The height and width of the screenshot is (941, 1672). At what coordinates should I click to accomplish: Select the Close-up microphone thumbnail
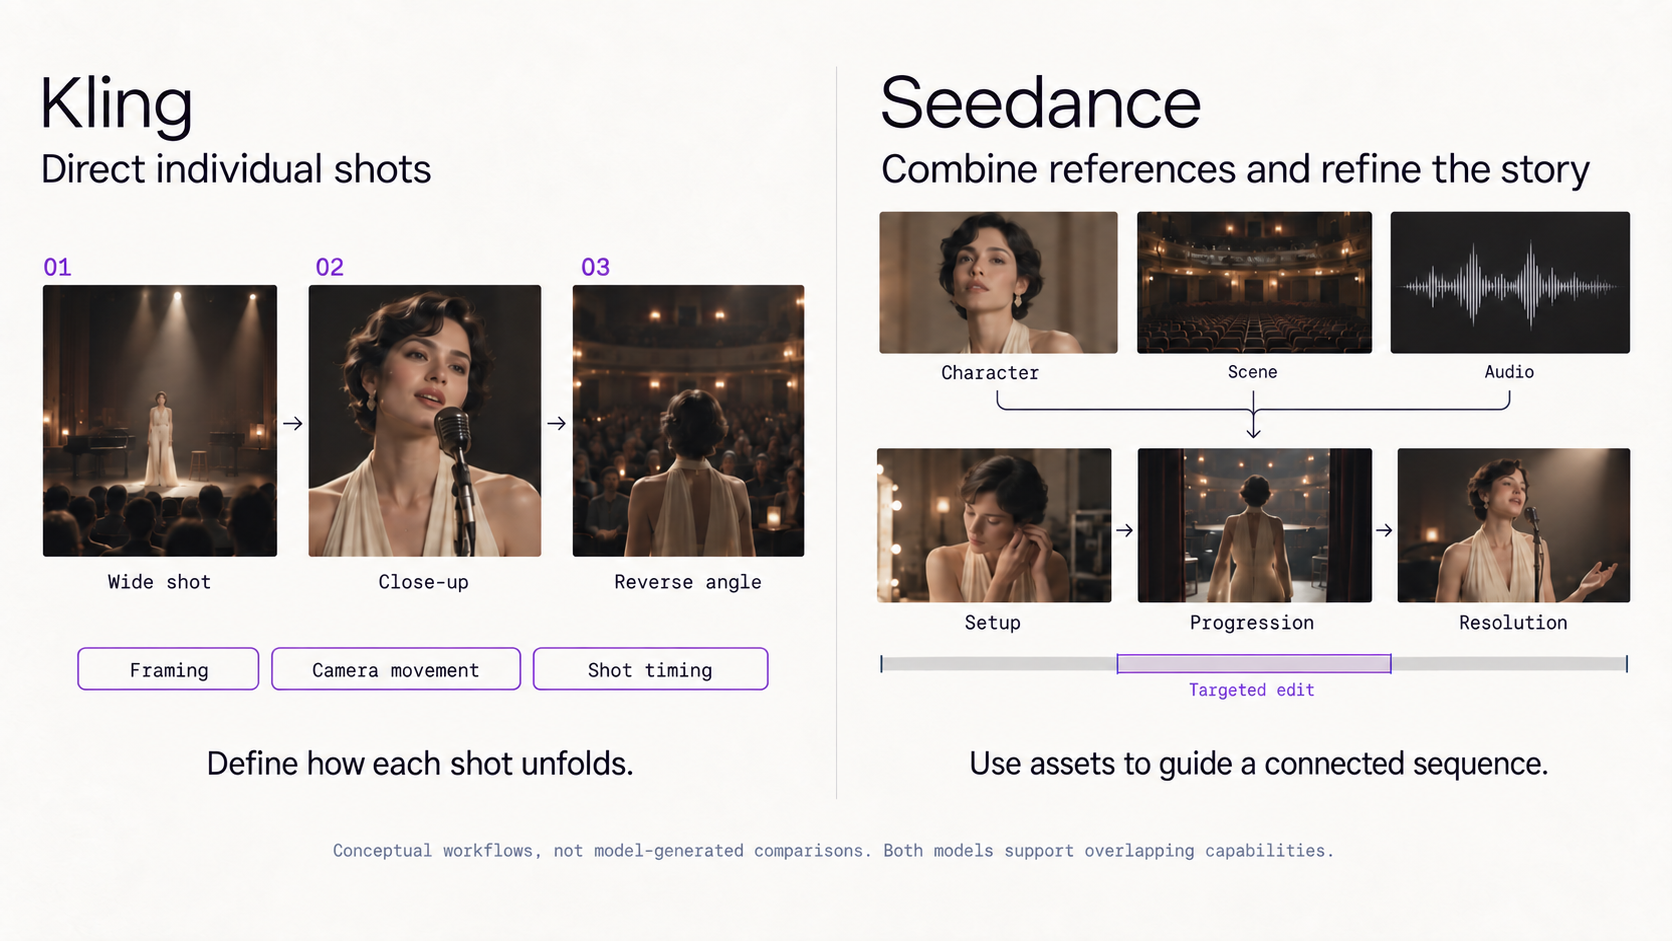point(425,421)
